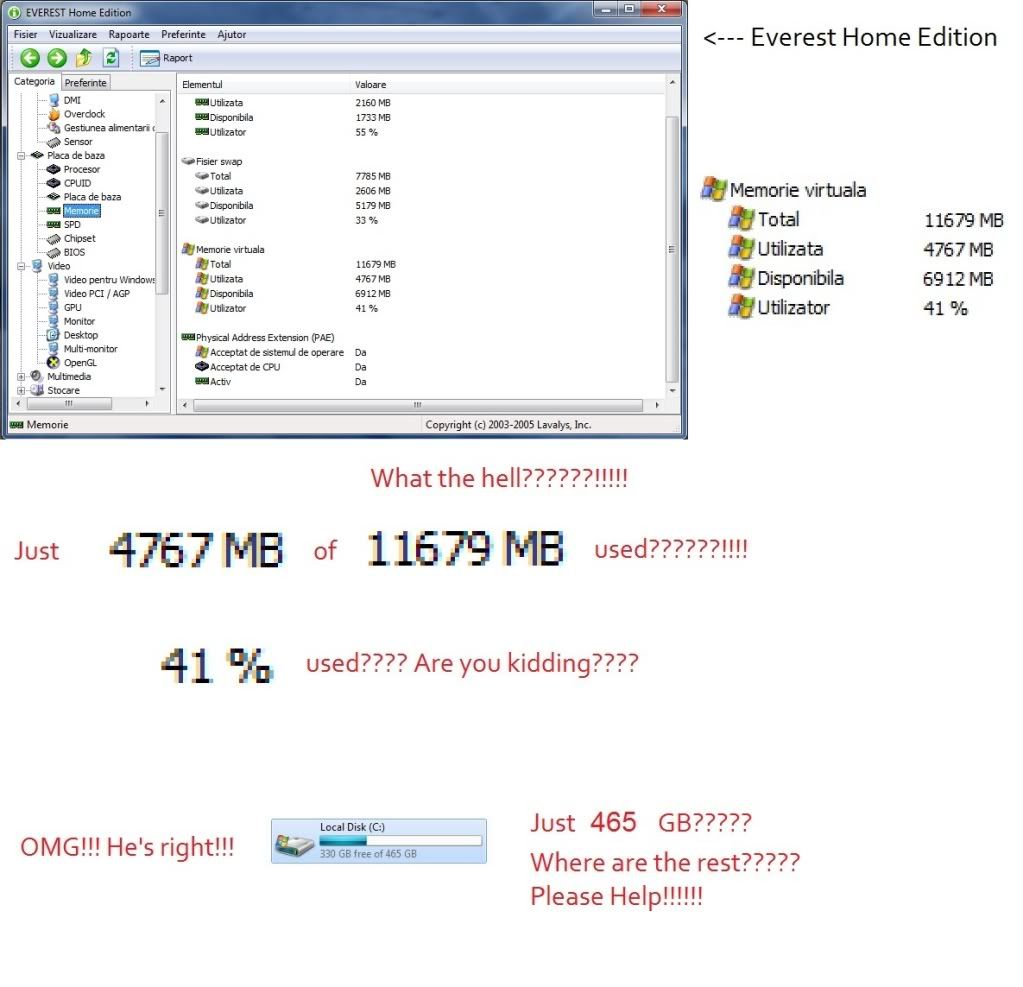This screenshot has width=1023, height=987.
Task: Open the Raport wizard from the toolbar
Action: (166, 58)
